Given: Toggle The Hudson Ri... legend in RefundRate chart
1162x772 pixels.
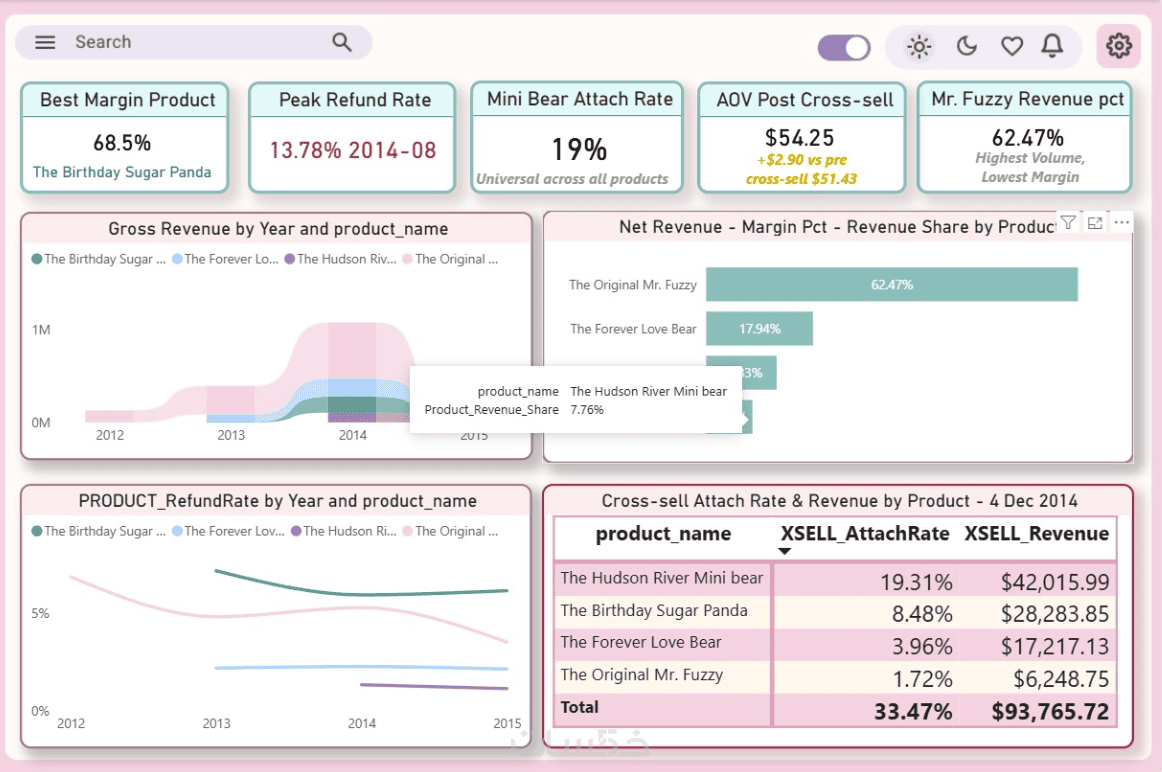Looking at the screenshot, I should click(x=344, y=531).
